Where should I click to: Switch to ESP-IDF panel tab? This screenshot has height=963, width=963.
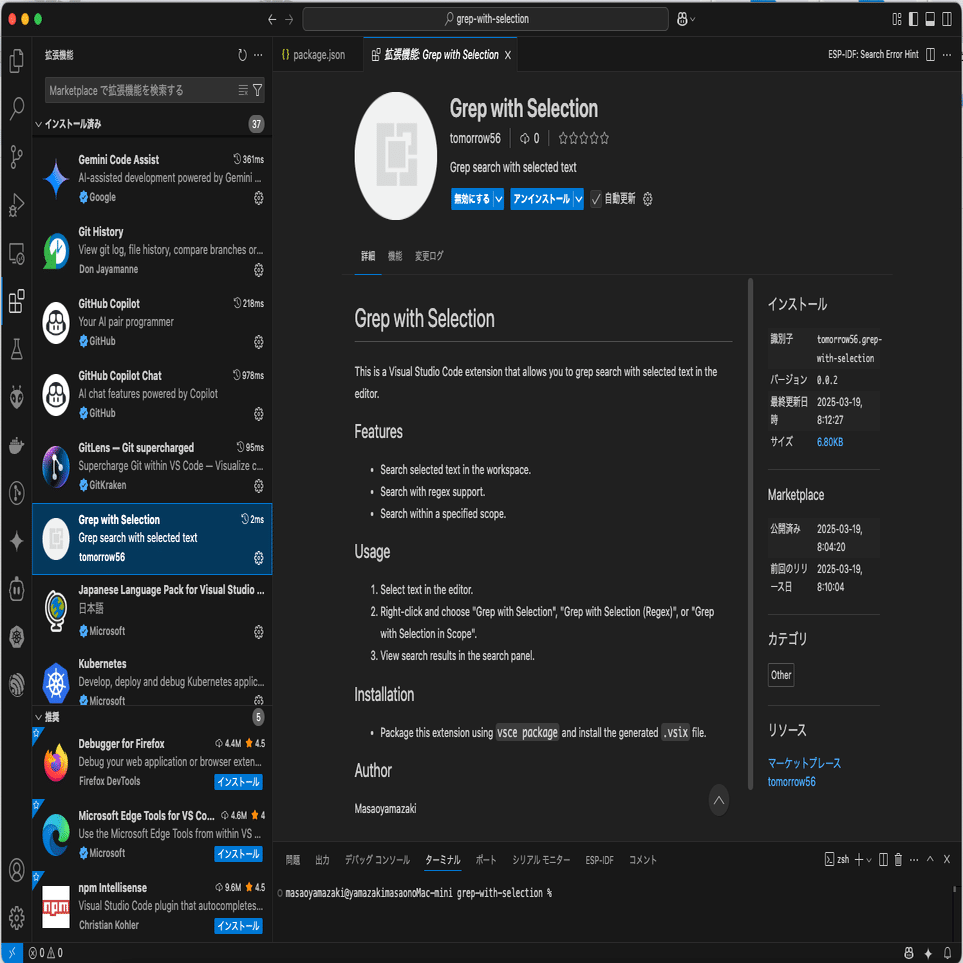(599, 860)
